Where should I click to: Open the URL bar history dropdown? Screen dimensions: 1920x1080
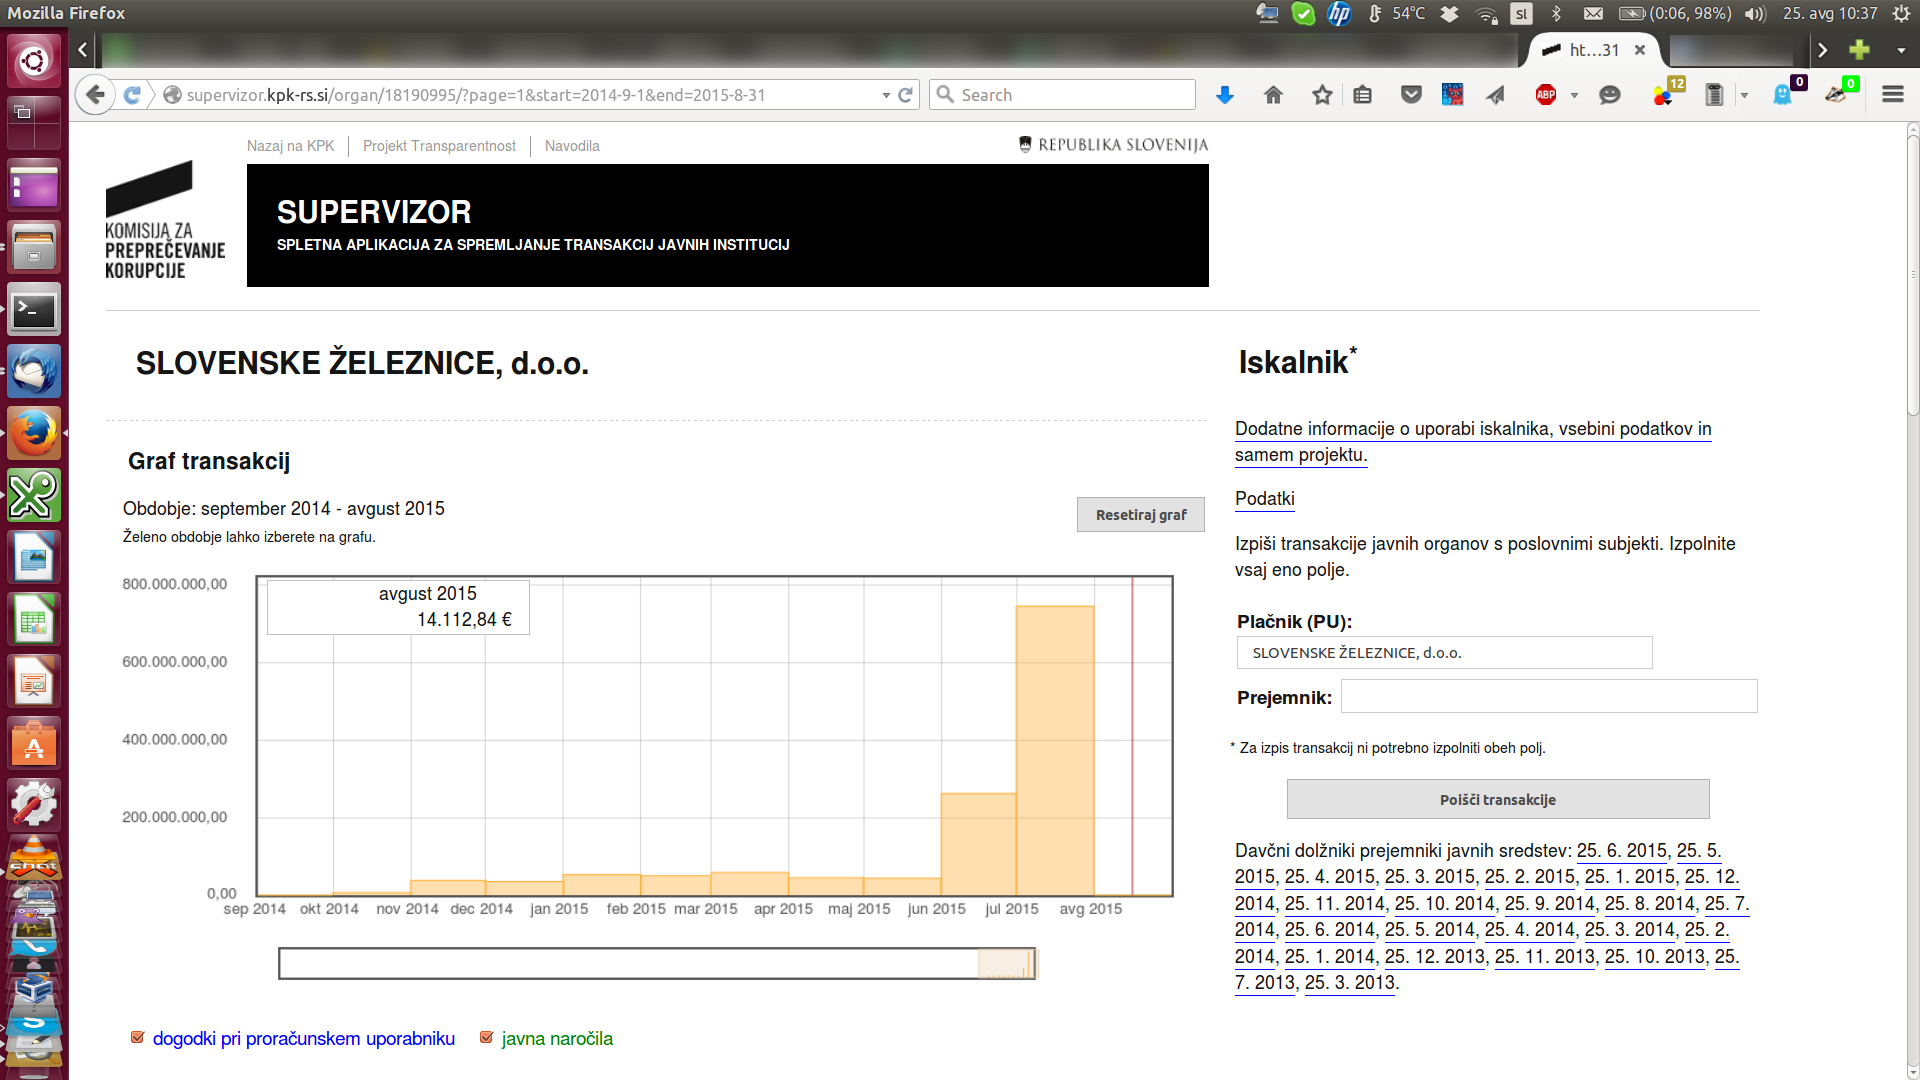[886, 96]
